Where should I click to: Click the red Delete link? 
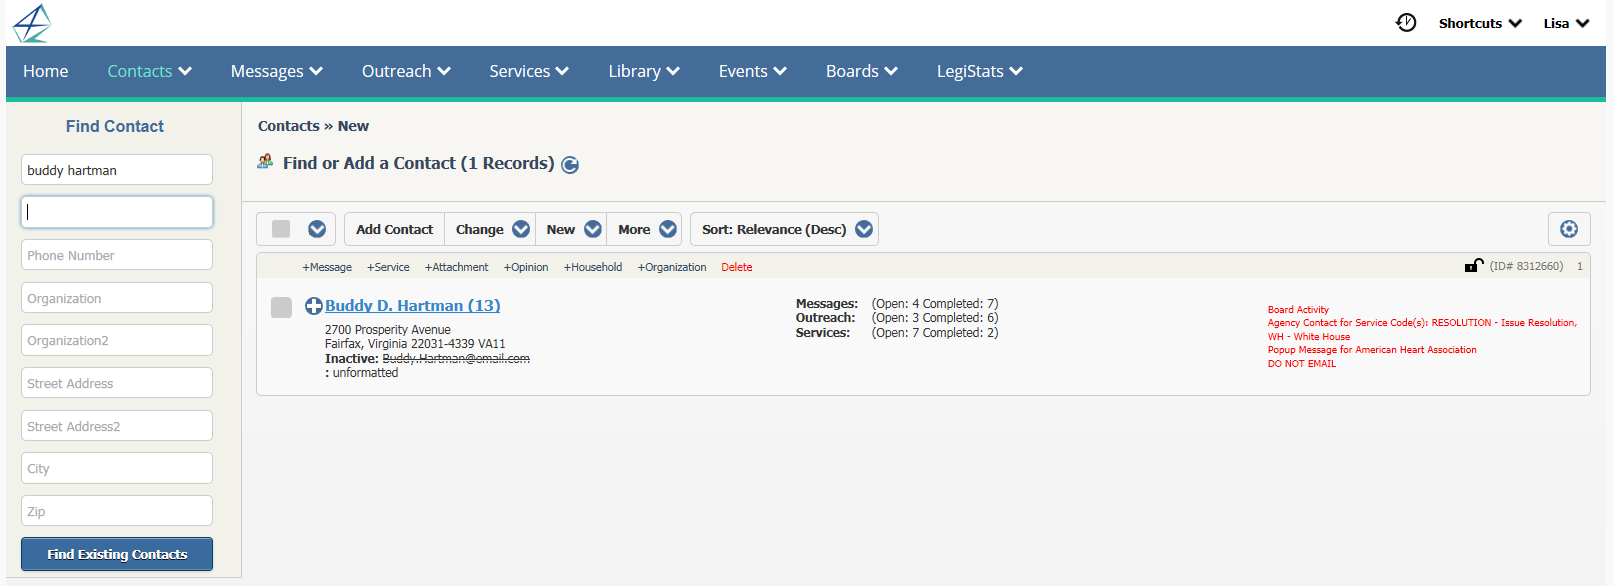(x=737, y=267)
